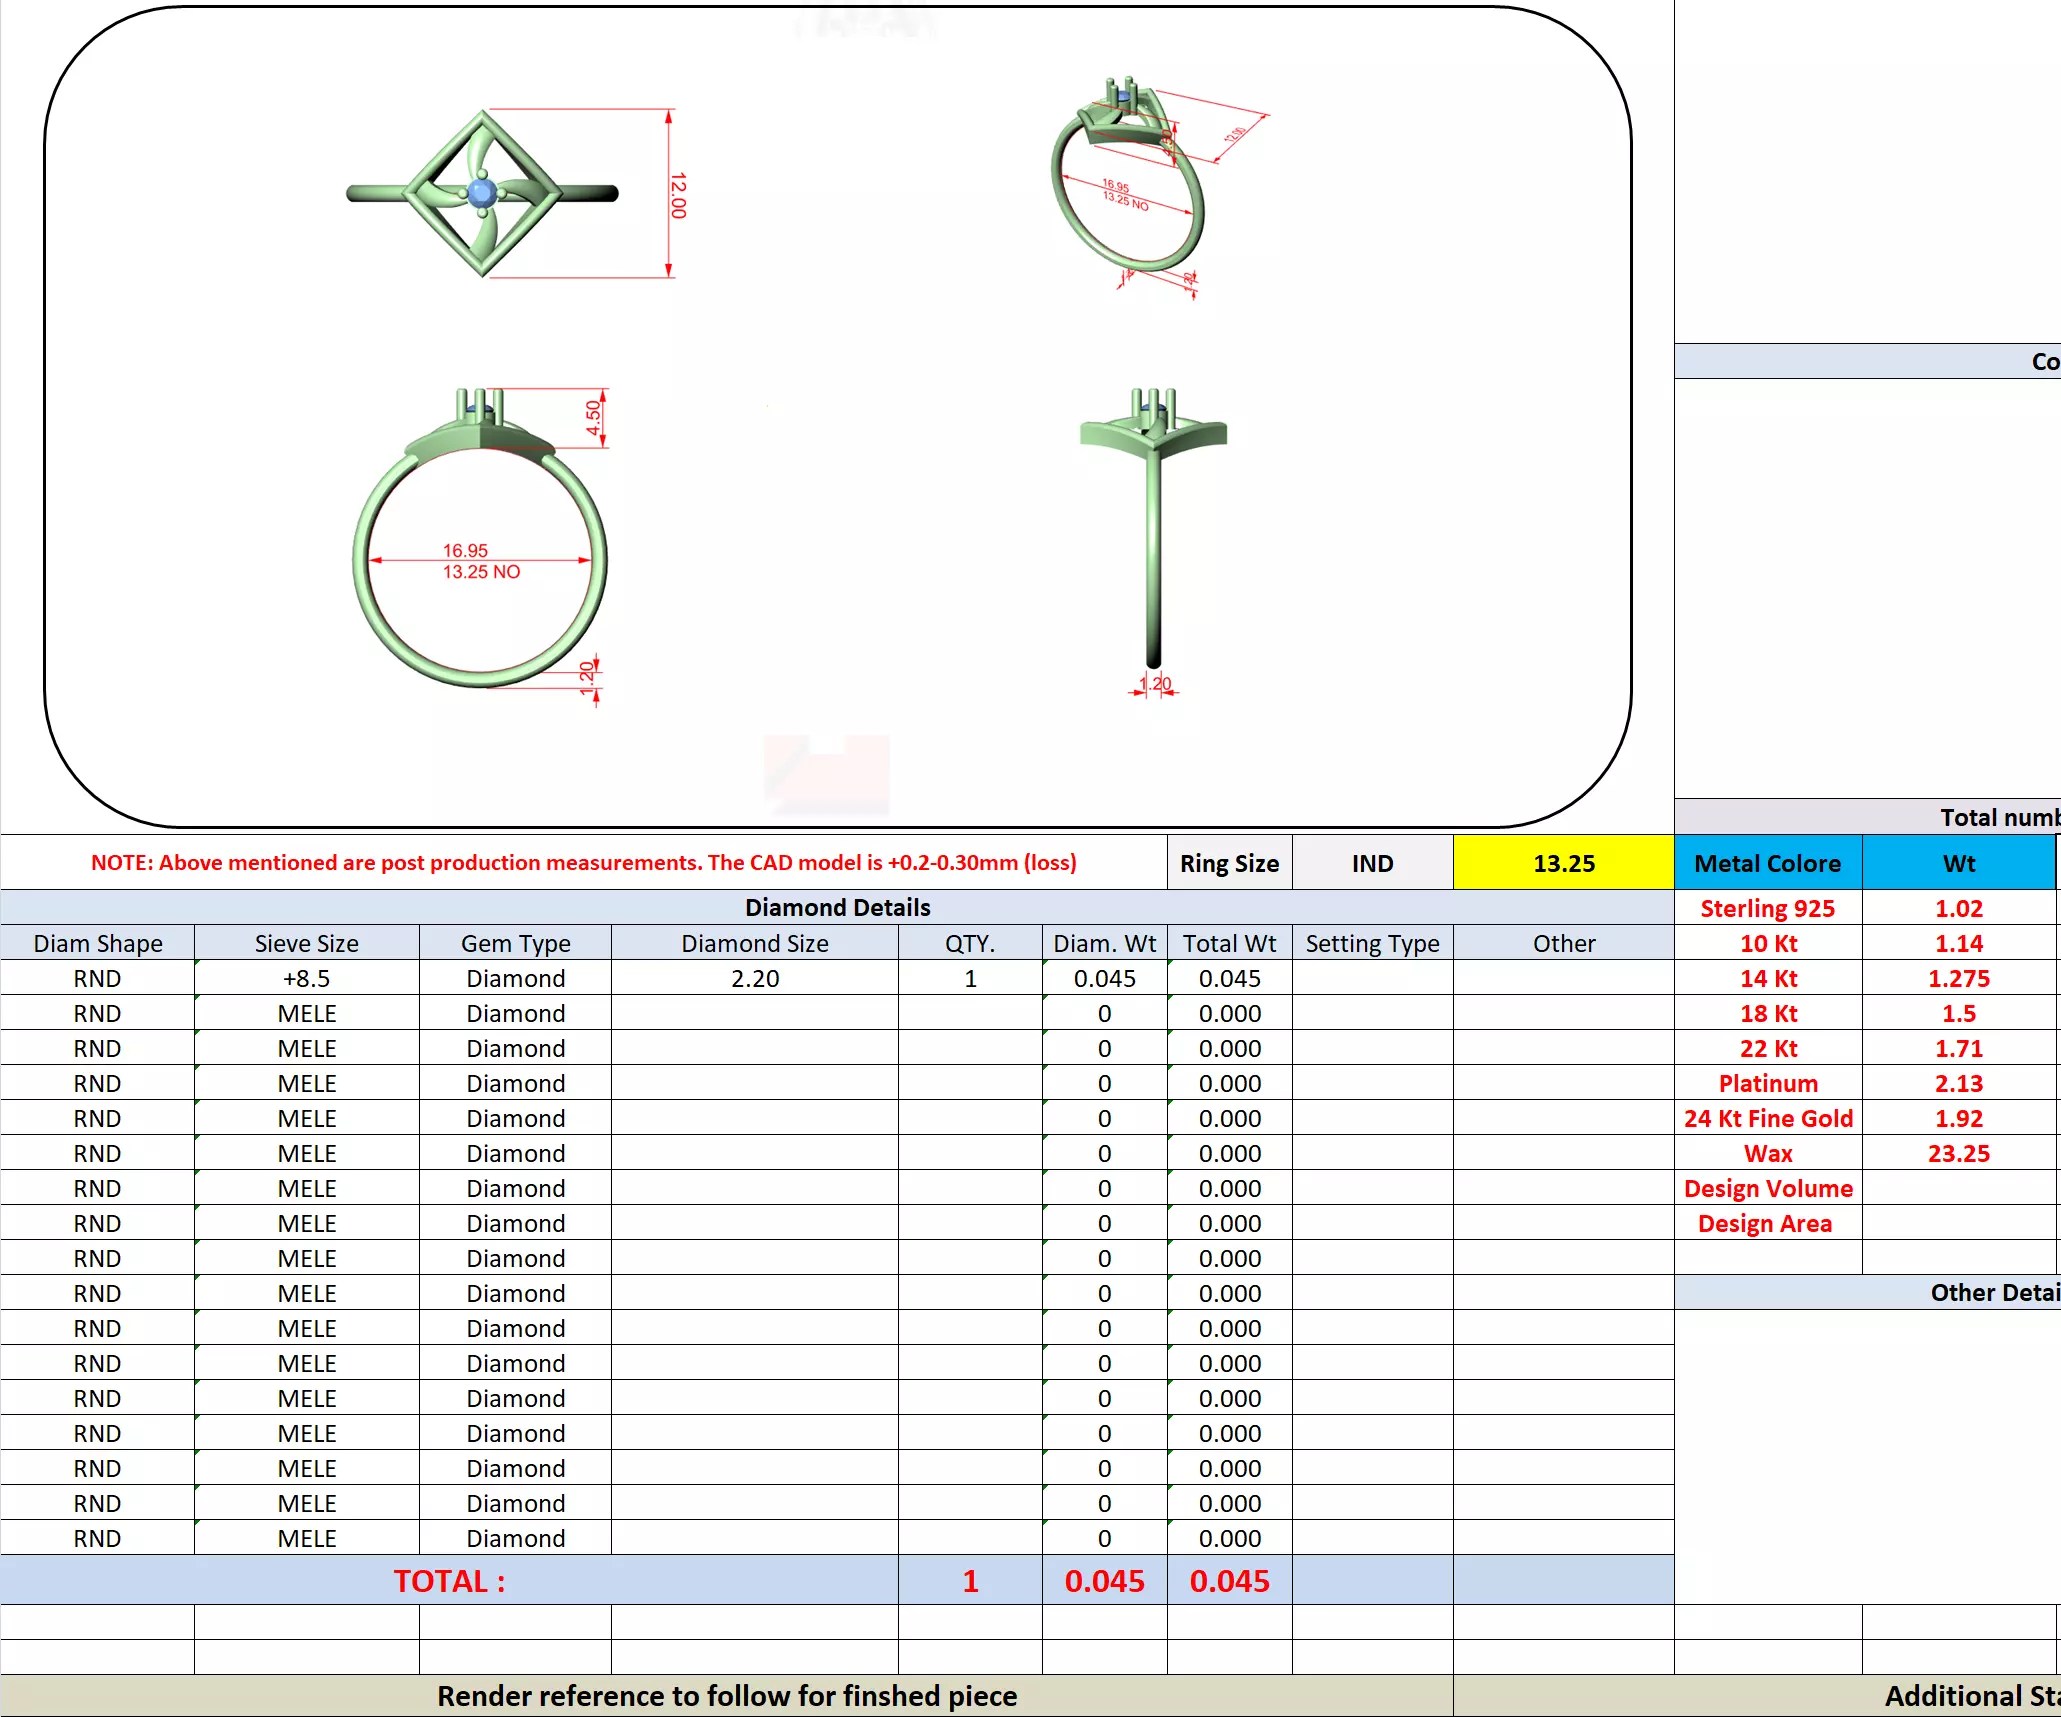Click the red NOTE about post production measurements
2061x1717 pixels.
584,862
